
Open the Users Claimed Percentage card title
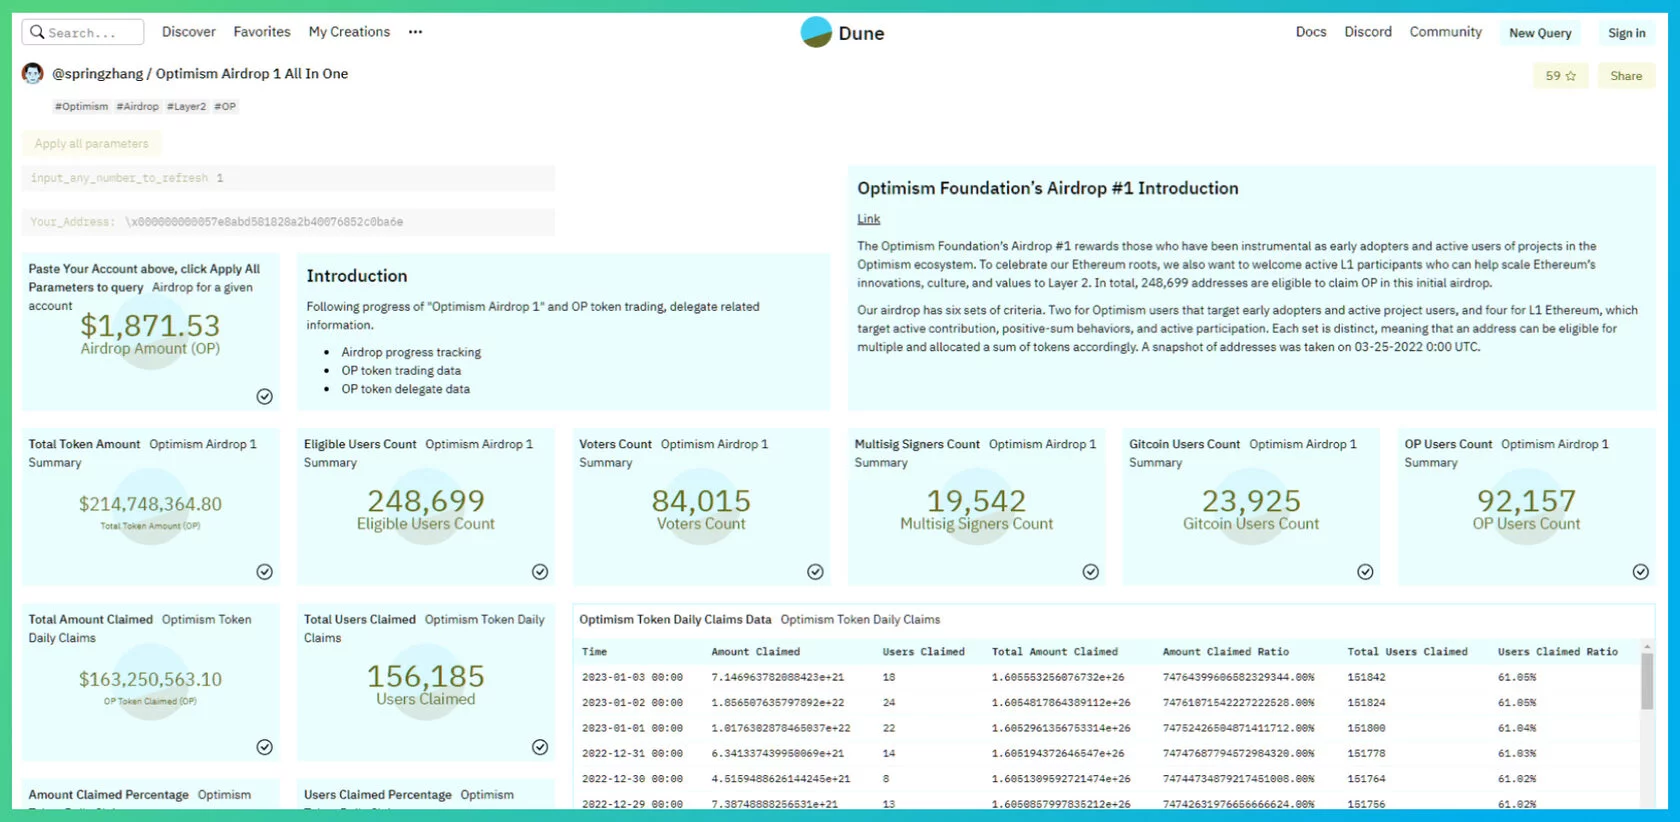point(378,795)
